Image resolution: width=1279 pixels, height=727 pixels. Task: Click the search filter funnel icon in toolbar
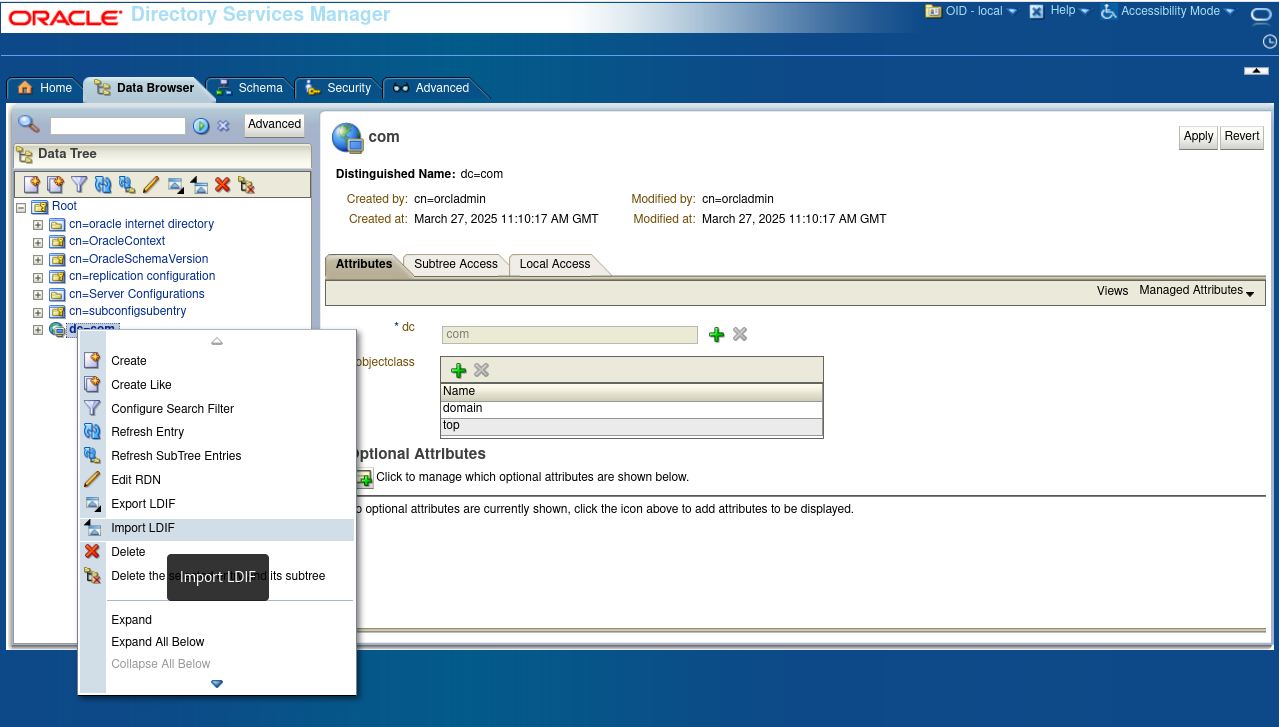79,184
